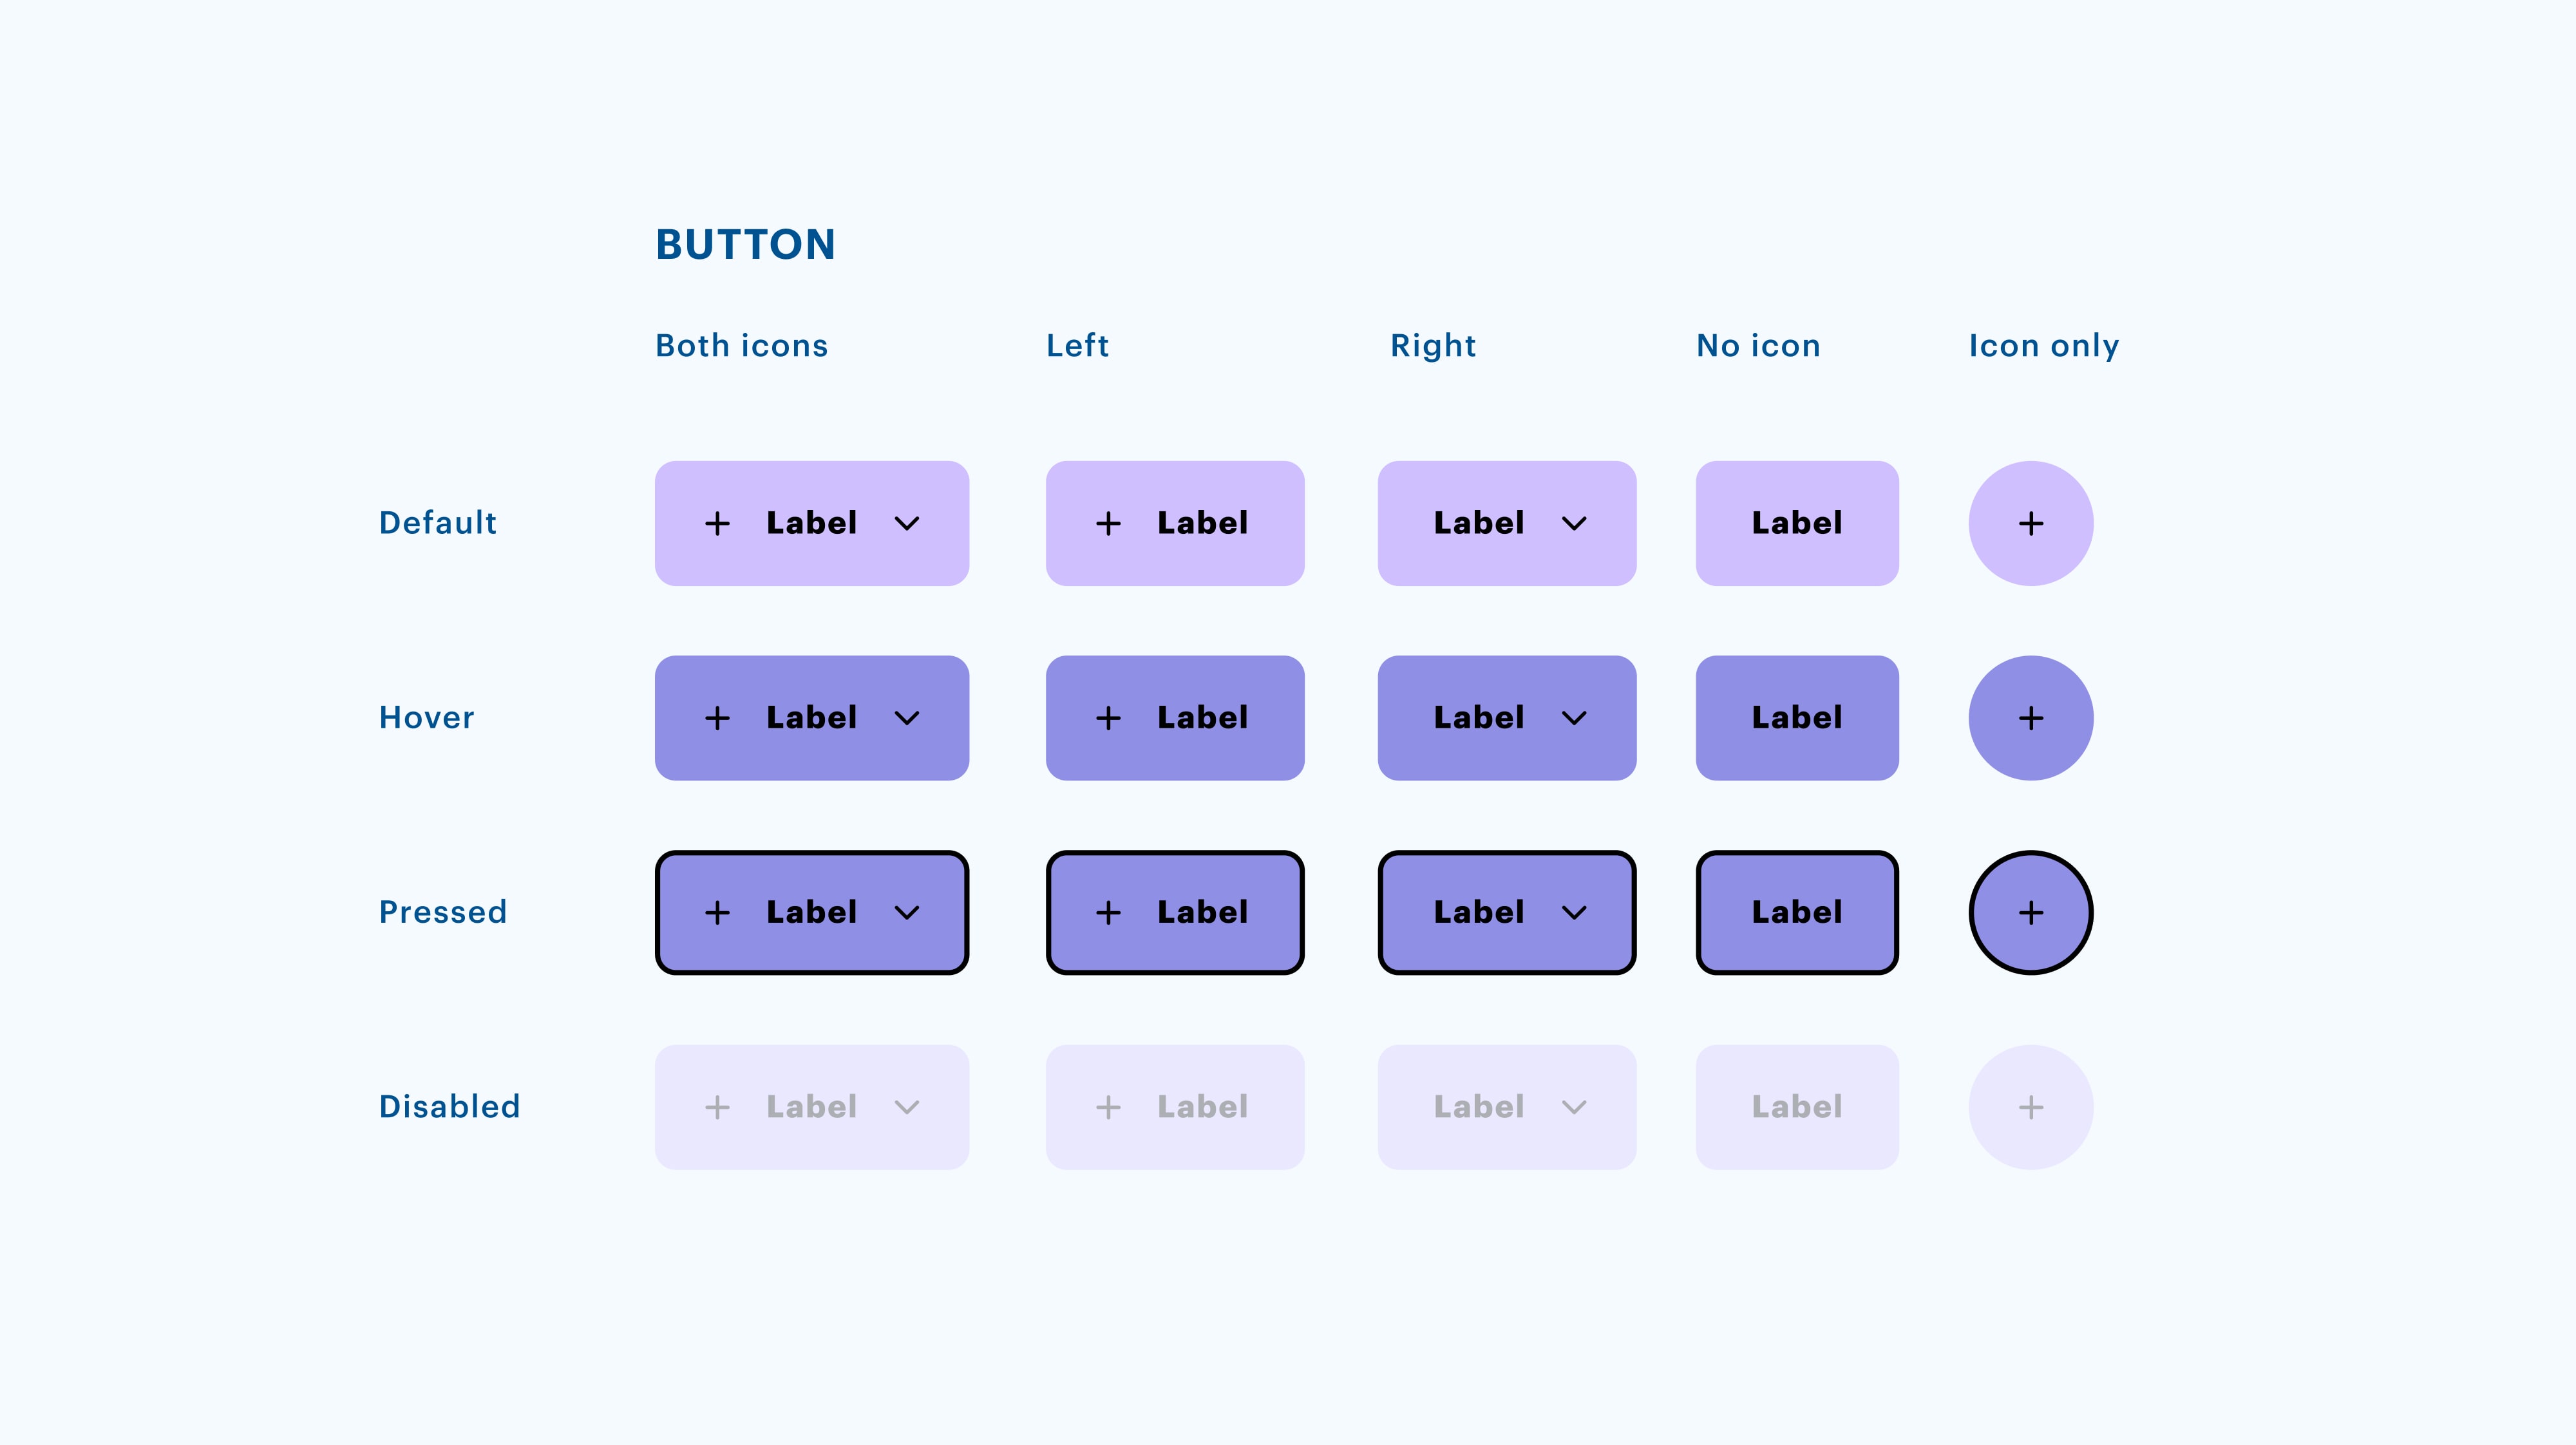Image resolution: width=2576 pixels, height=1445 pixels.
Task: Click the Hover No icon Label button
Action: tap(1797, 718)
